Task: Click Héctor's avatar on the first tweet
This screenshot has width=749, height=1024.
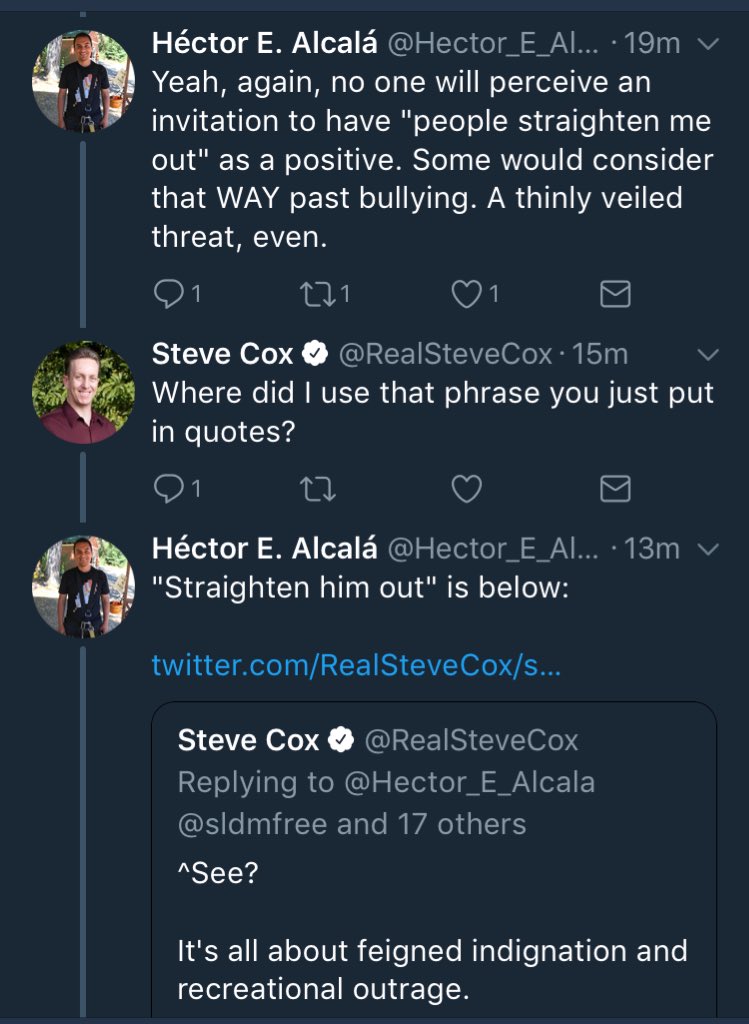Action: point(83,81)
